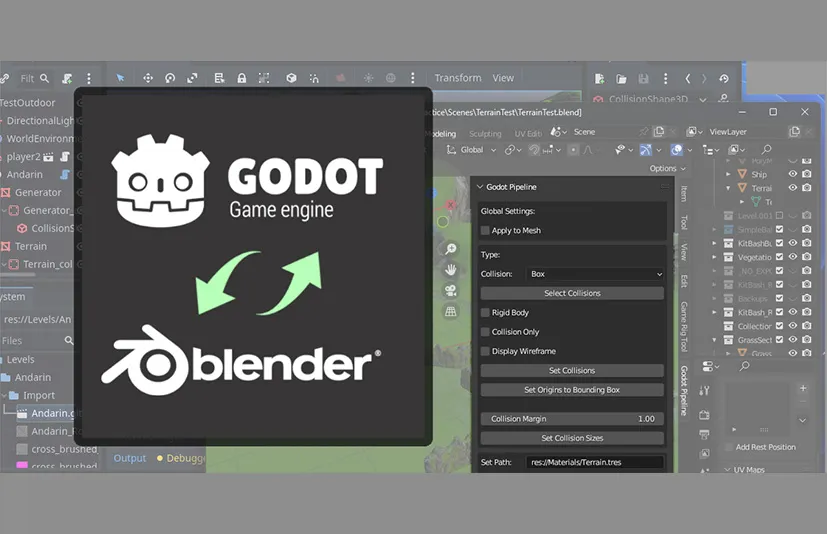The width and height of the screenshot is (827, 534).
Task: Open Godot Transform menu
Action: [458, 78]
